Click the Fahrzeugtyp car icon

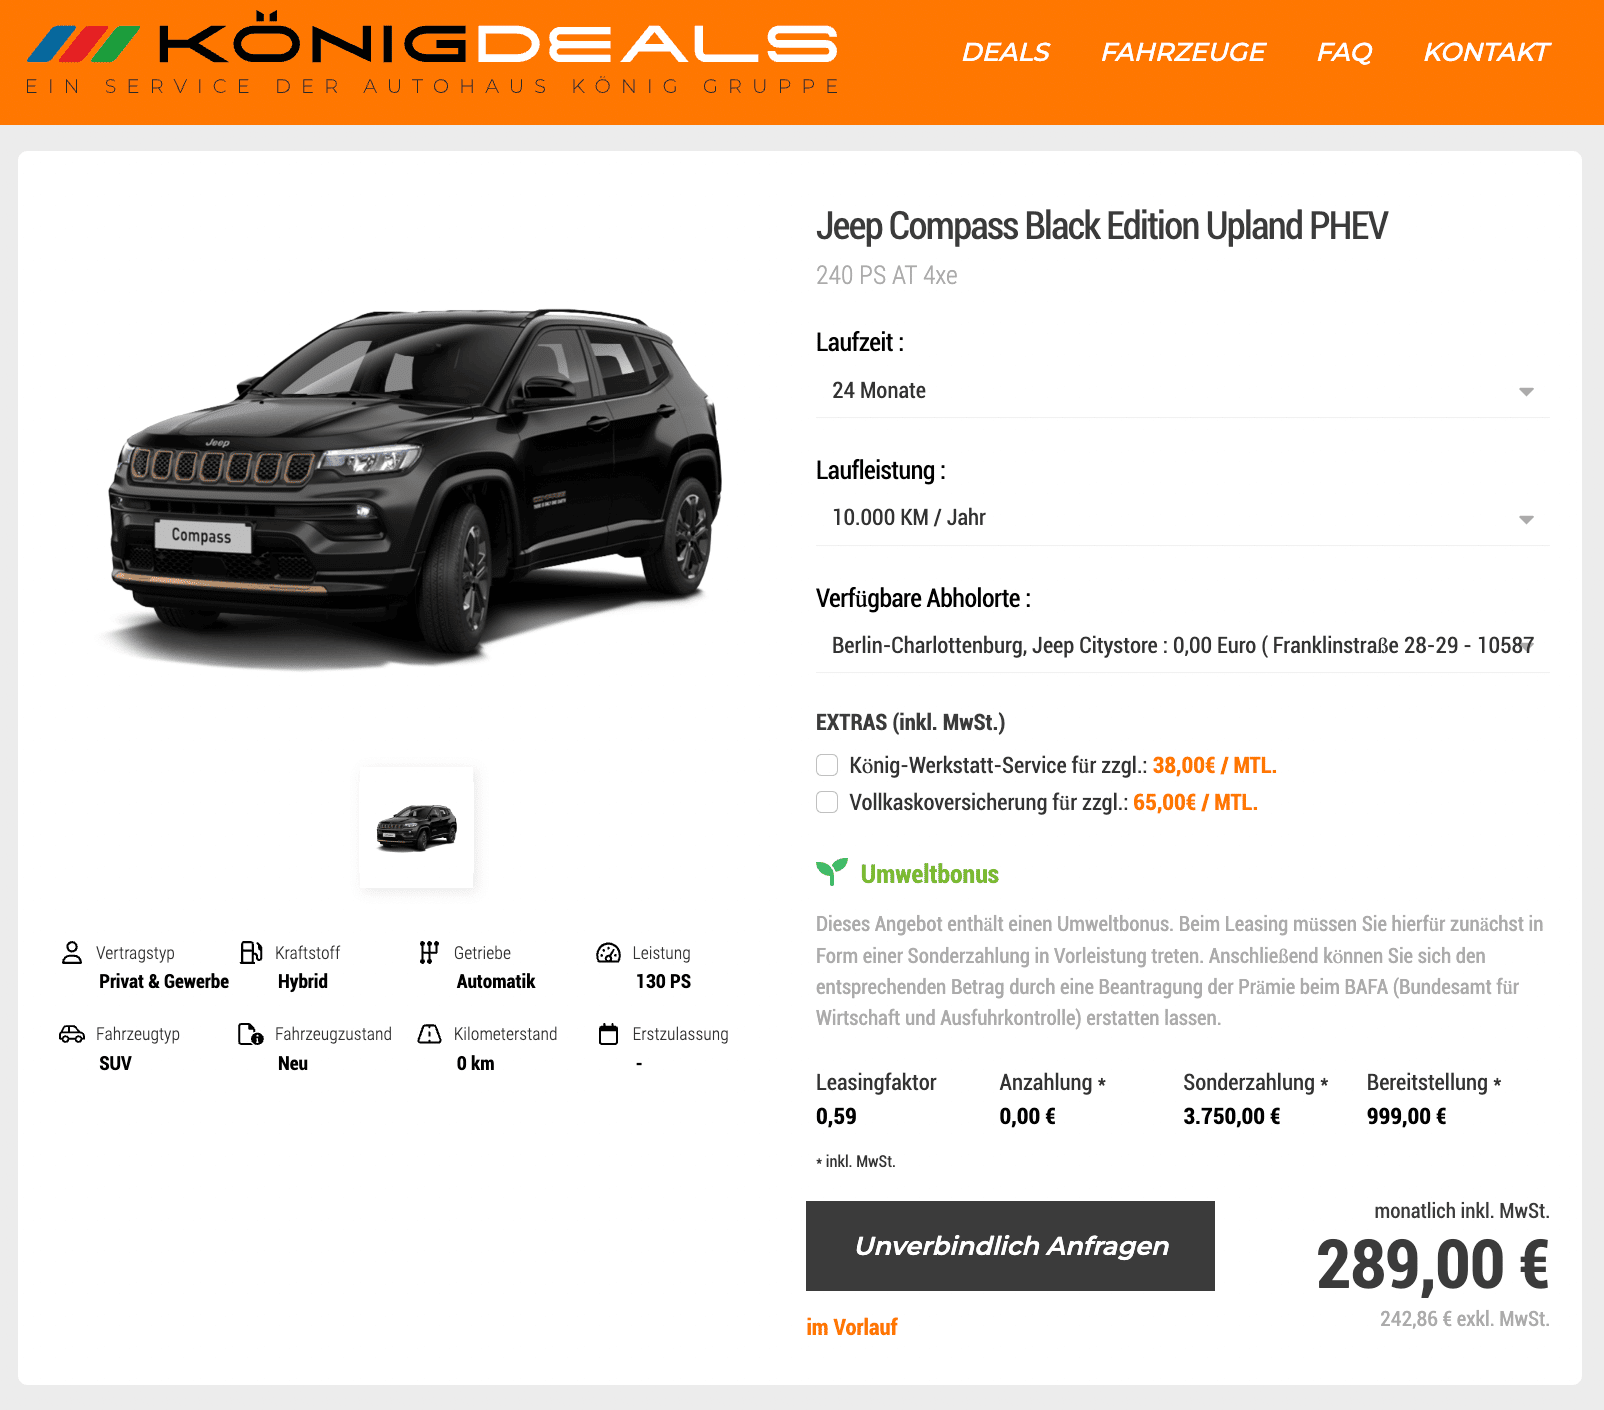coord(72,1034)
